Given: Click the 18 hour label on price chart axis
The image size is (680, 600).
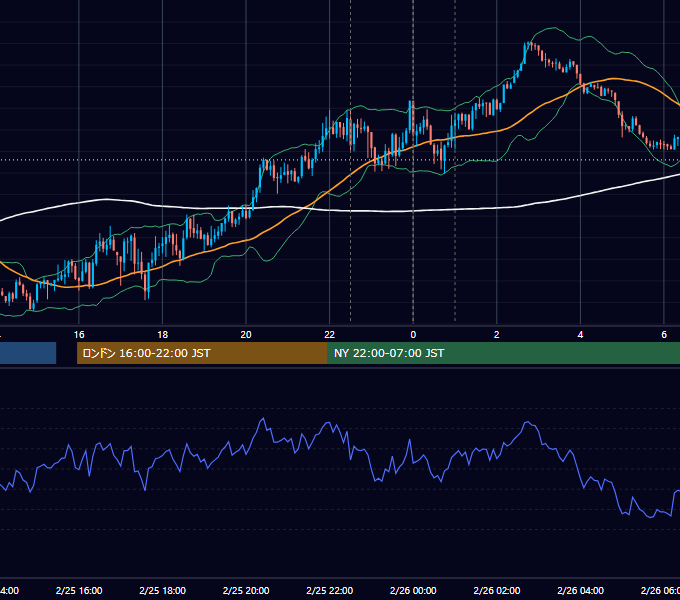Looking at the screenshot, I should [163, 335].
